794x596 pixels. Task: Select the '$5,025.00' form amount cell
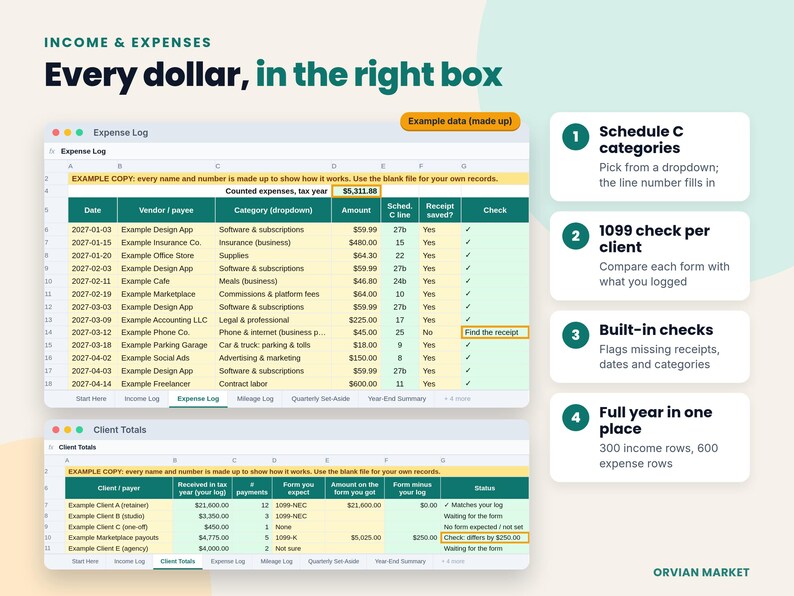coord(354,538)
